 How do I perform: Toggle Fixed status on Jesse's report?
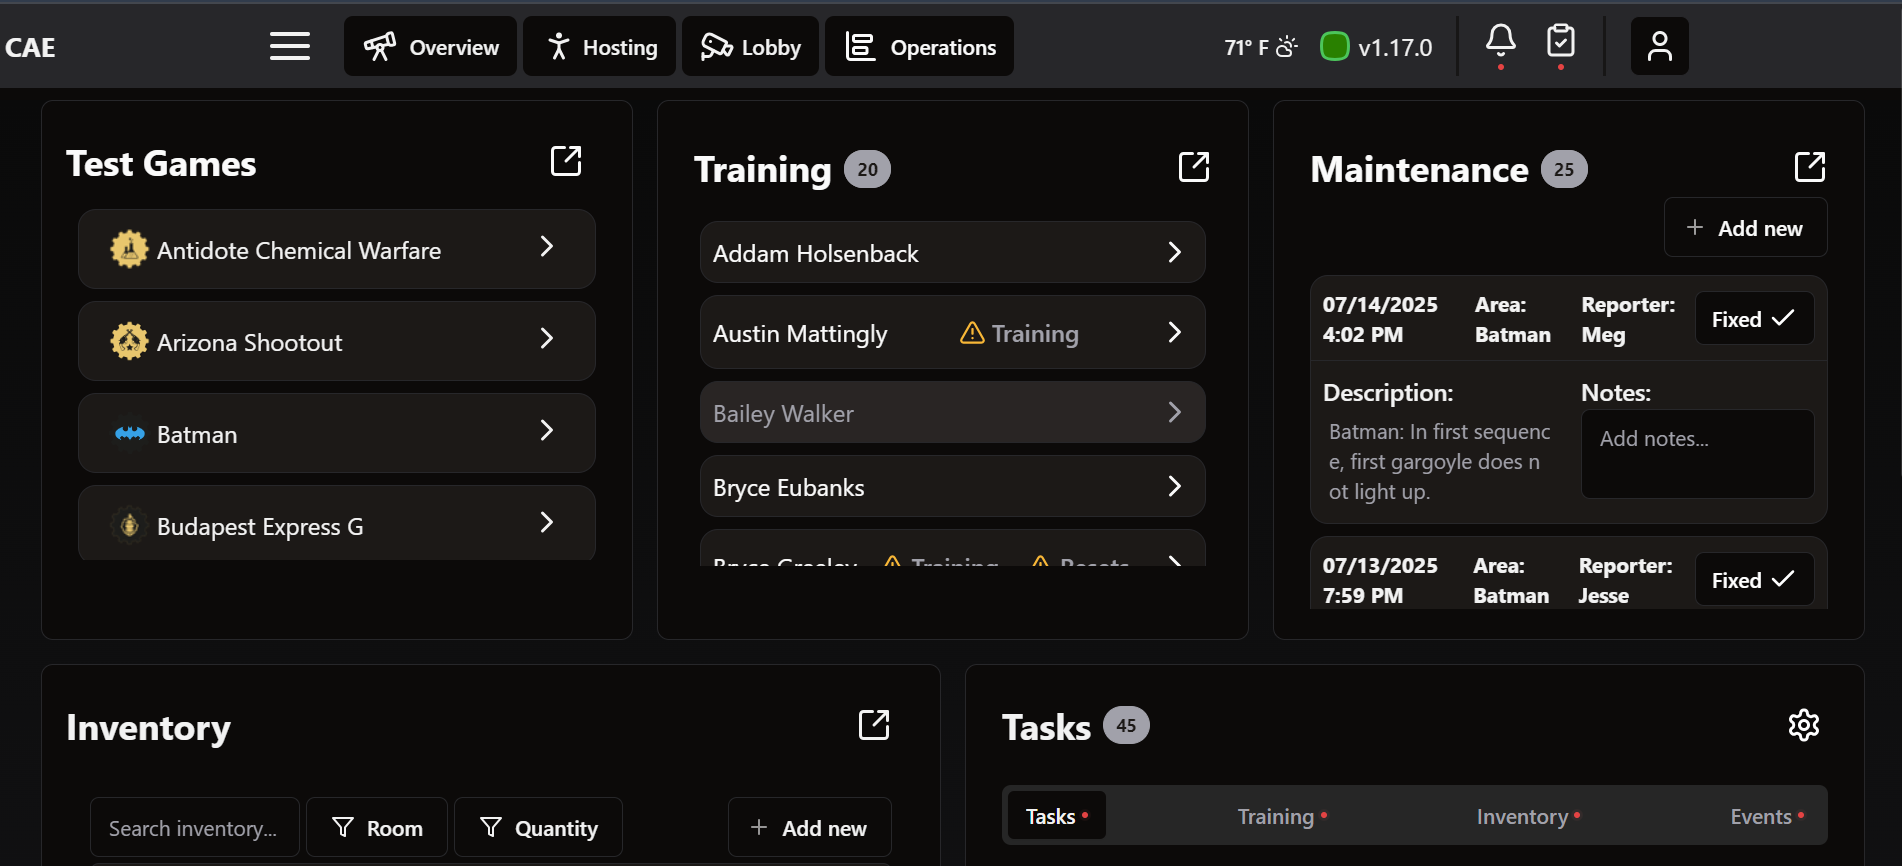[x=1753, y=580]
